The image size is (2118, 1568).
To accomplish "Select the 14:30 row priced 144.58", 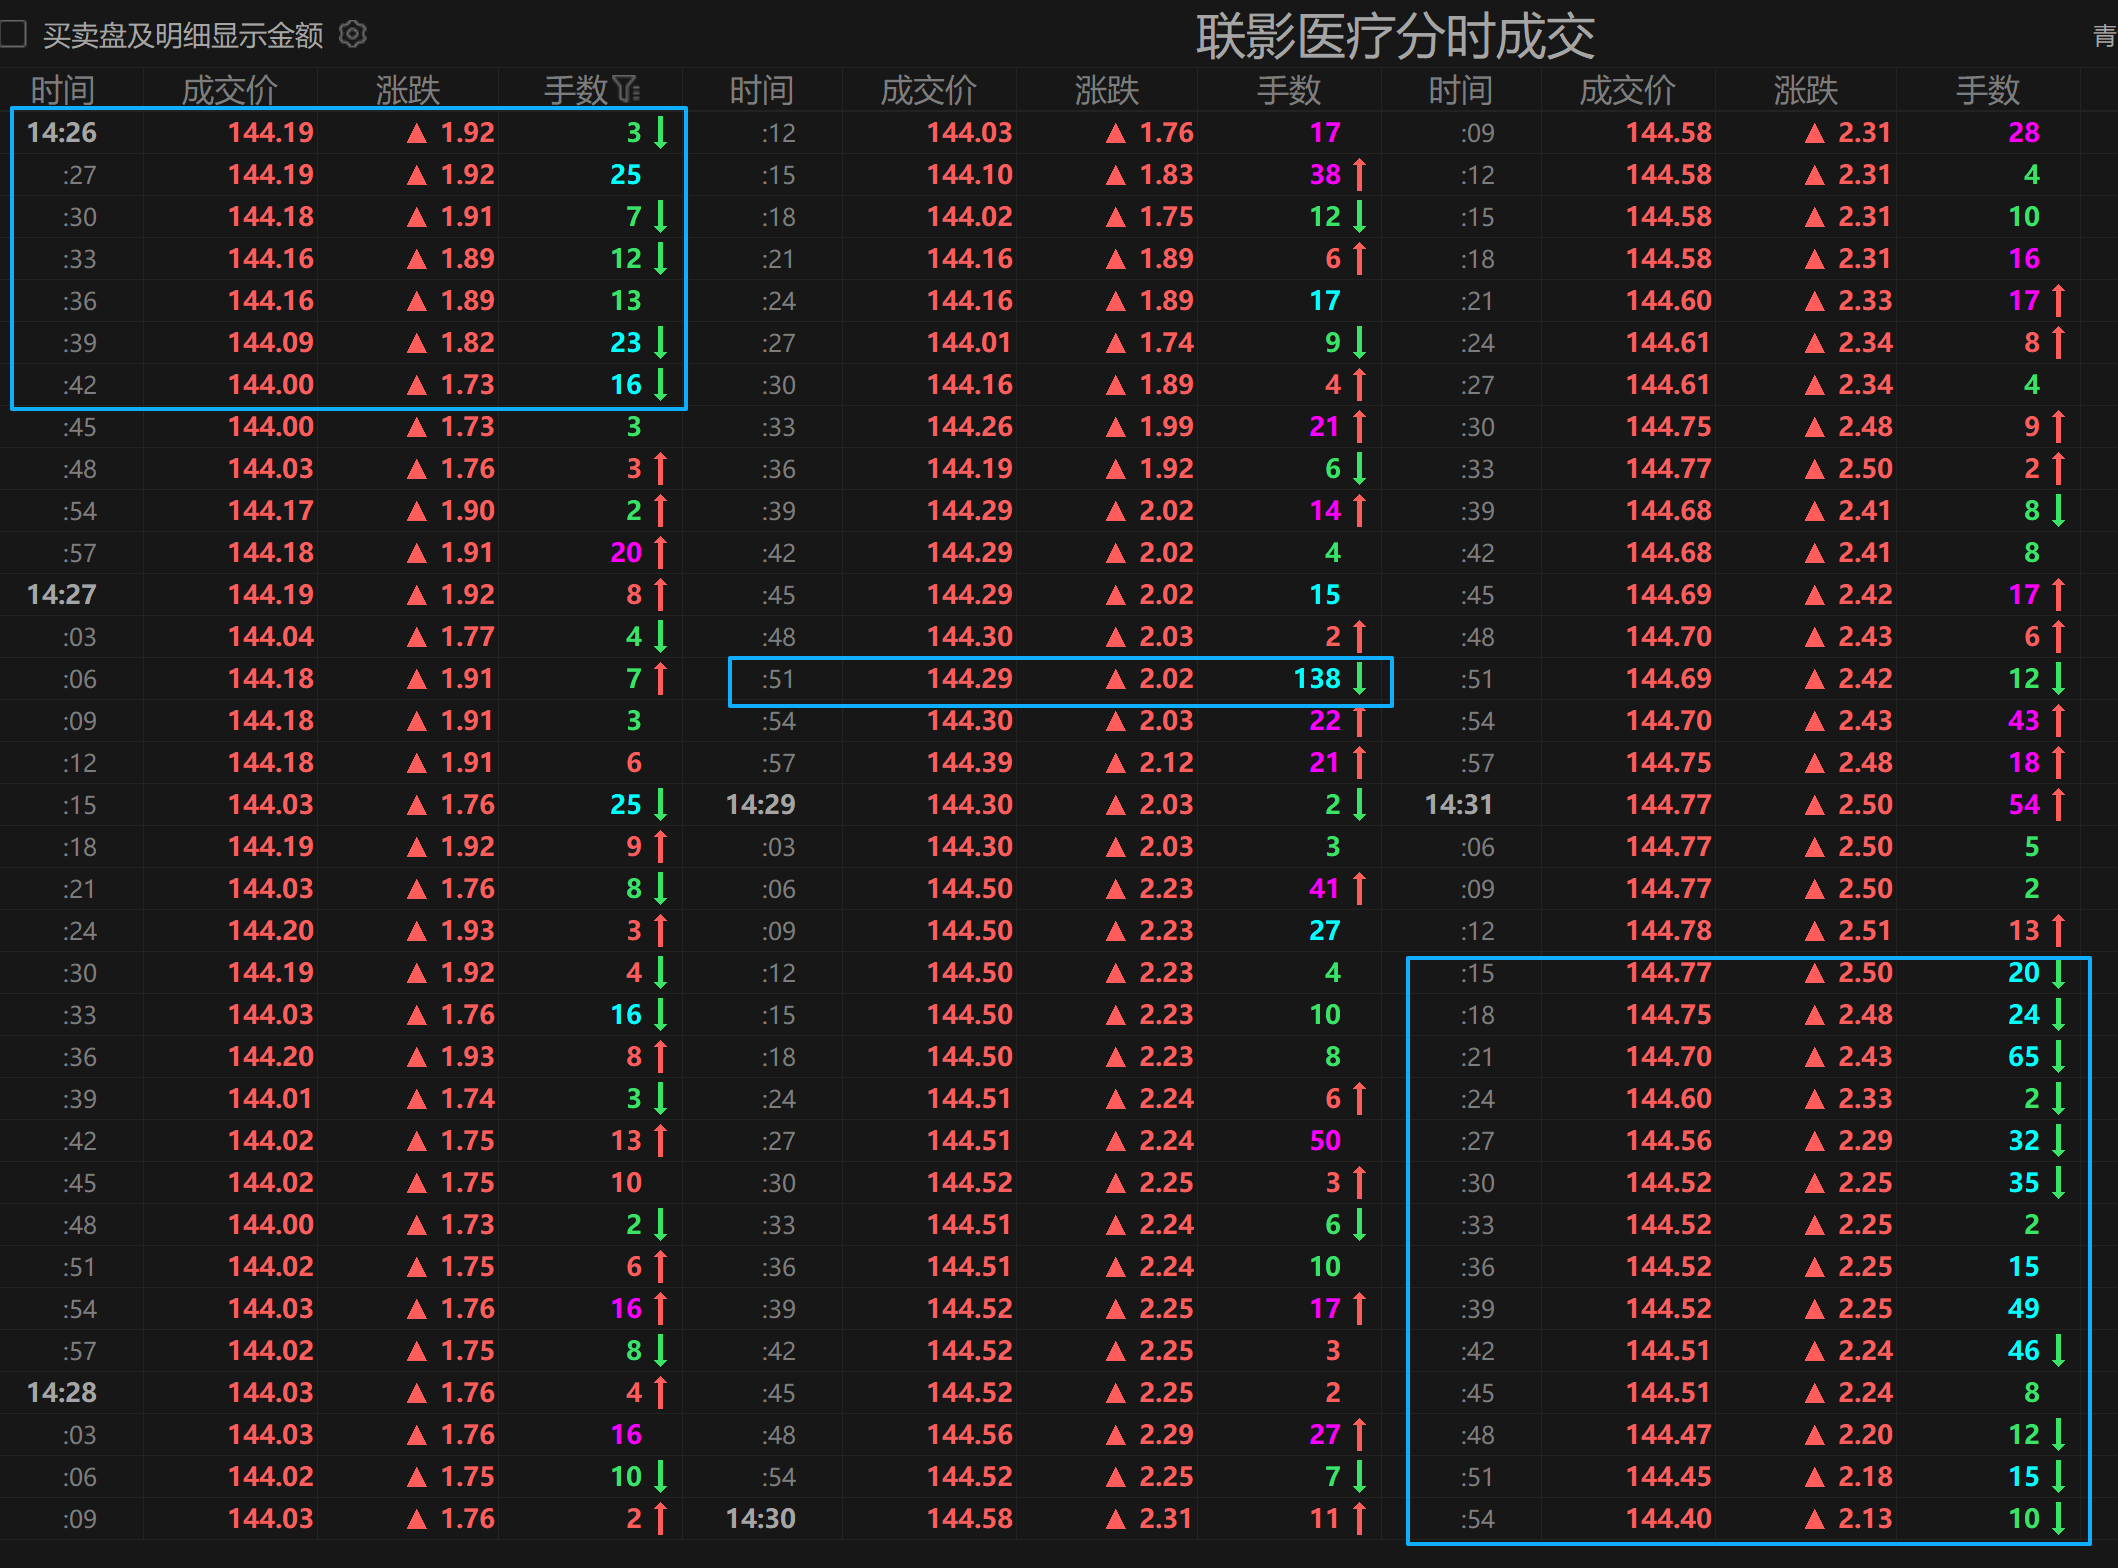I will [x=969, y=1519].
